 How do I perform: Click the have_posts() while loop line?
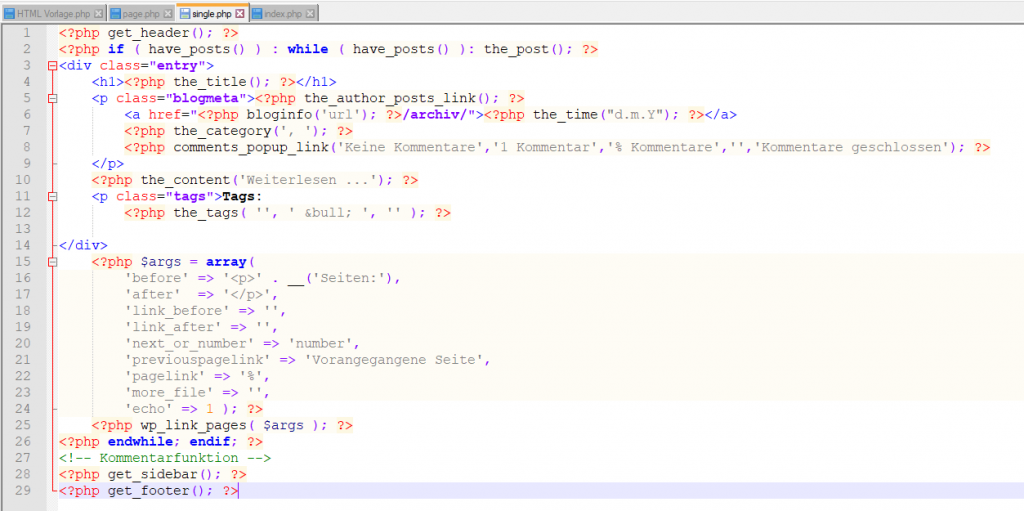pyautogui.click(x=328, y=49)
